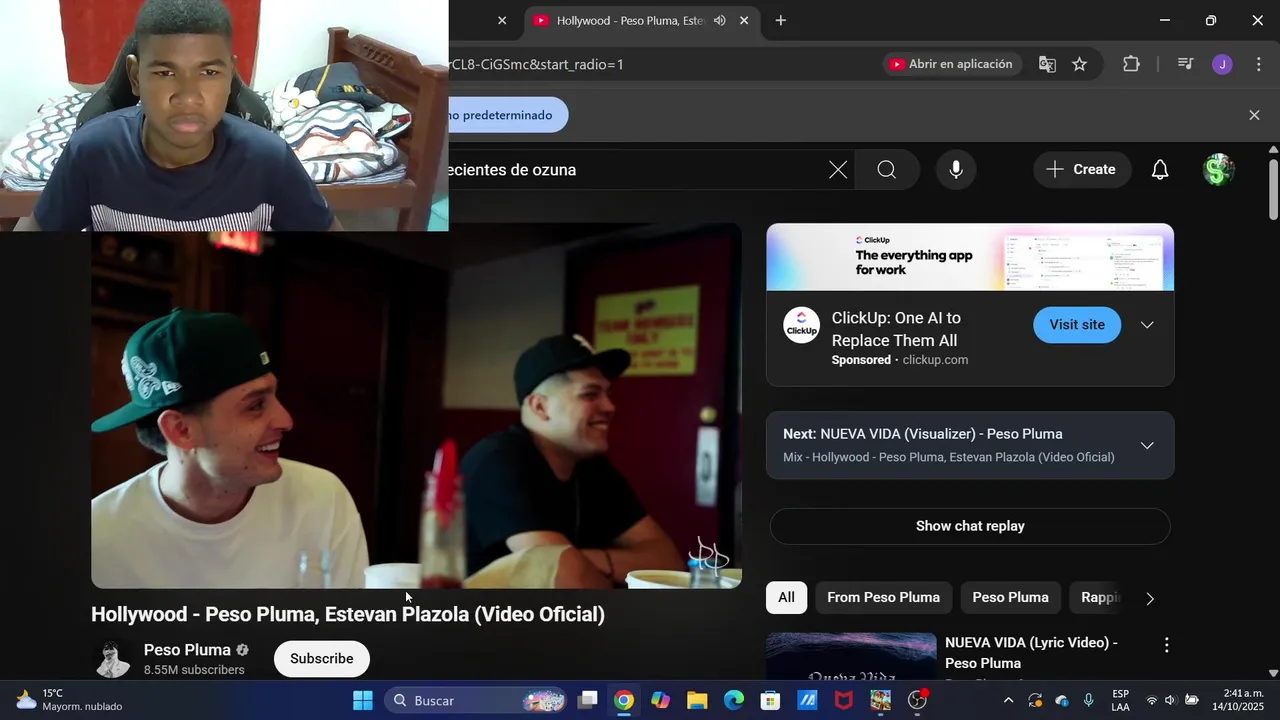Select the All filter chip

pyautogui.click(x=786, y=597)
